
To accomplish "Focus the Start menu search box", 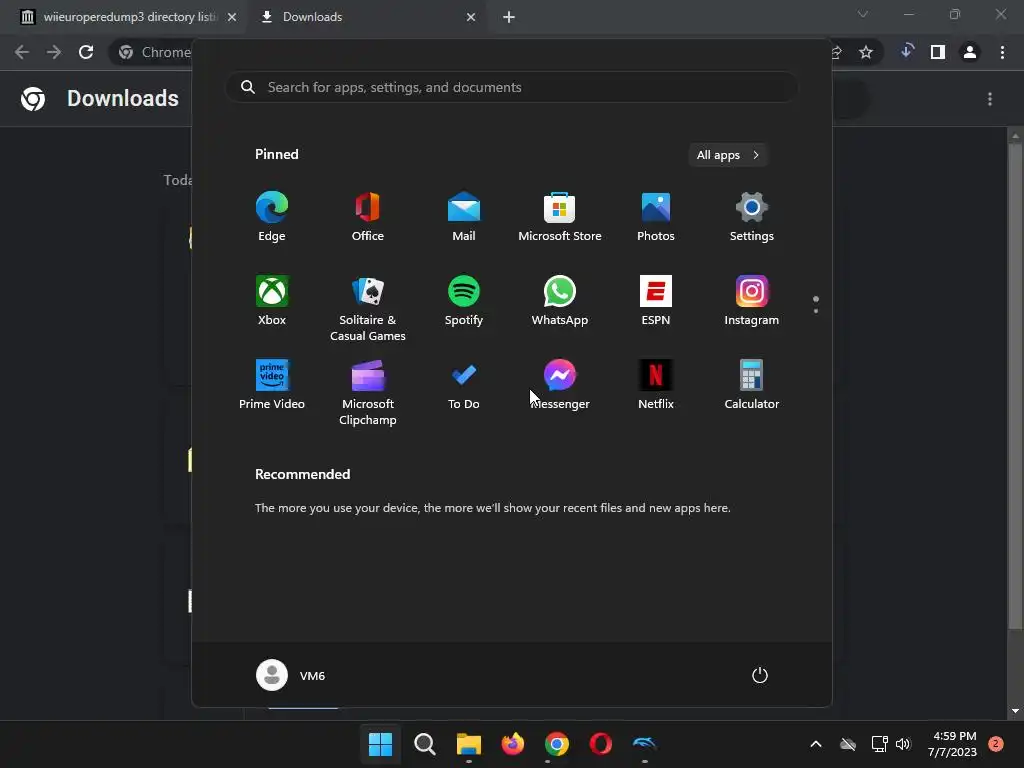I will [512, 87].
